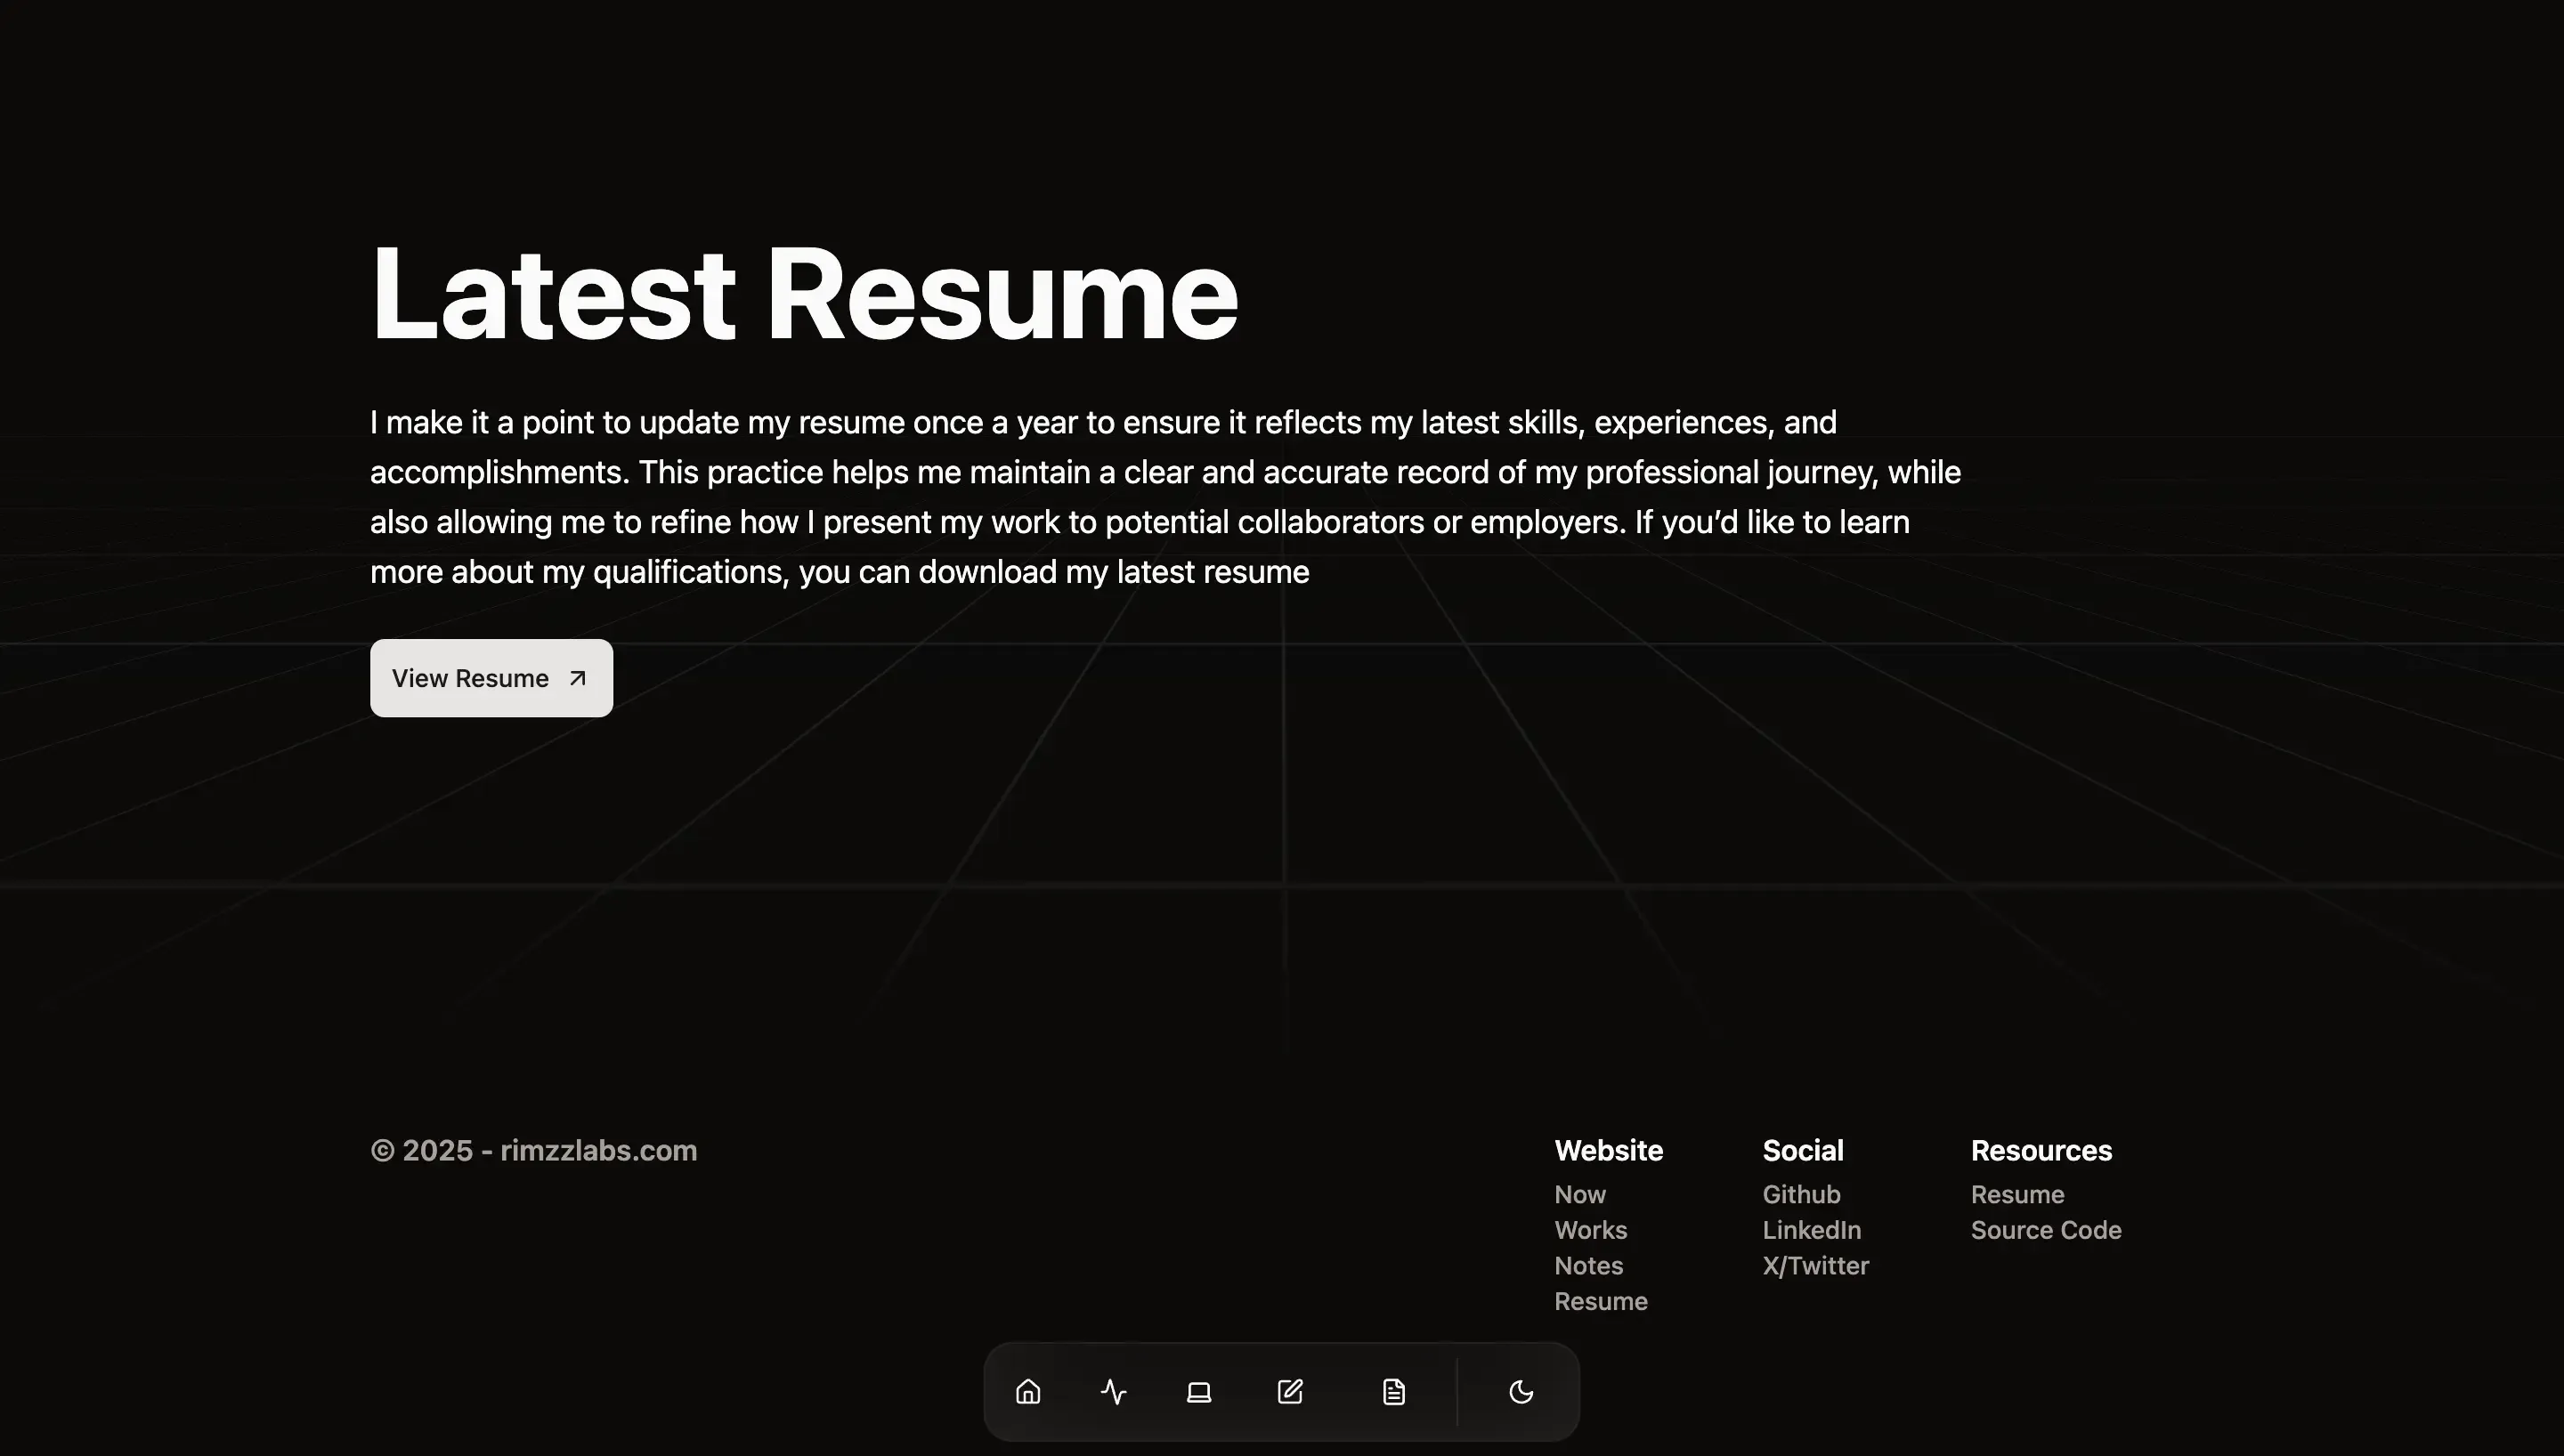Screen dimensions: 2564x1456
Task: Open Notes from the Website column
Action: (x=1588, y=1265)
